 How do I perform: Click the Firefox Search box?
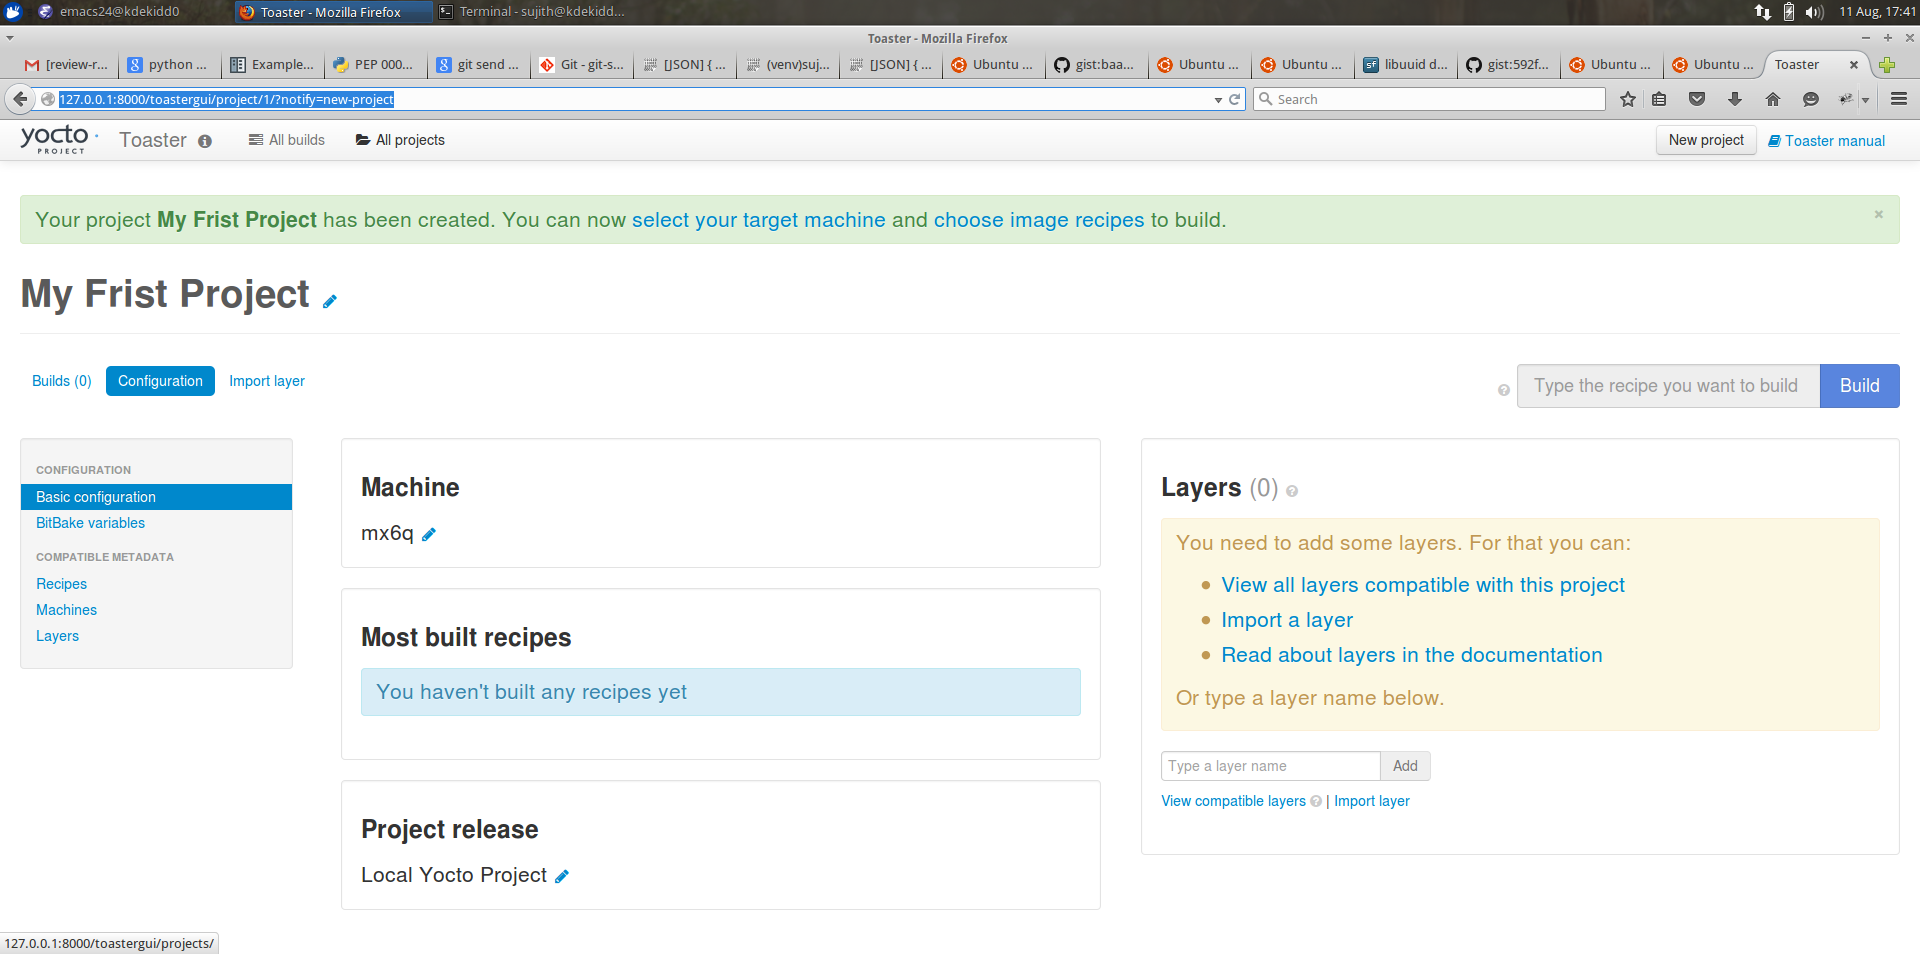coord(1430,99)
